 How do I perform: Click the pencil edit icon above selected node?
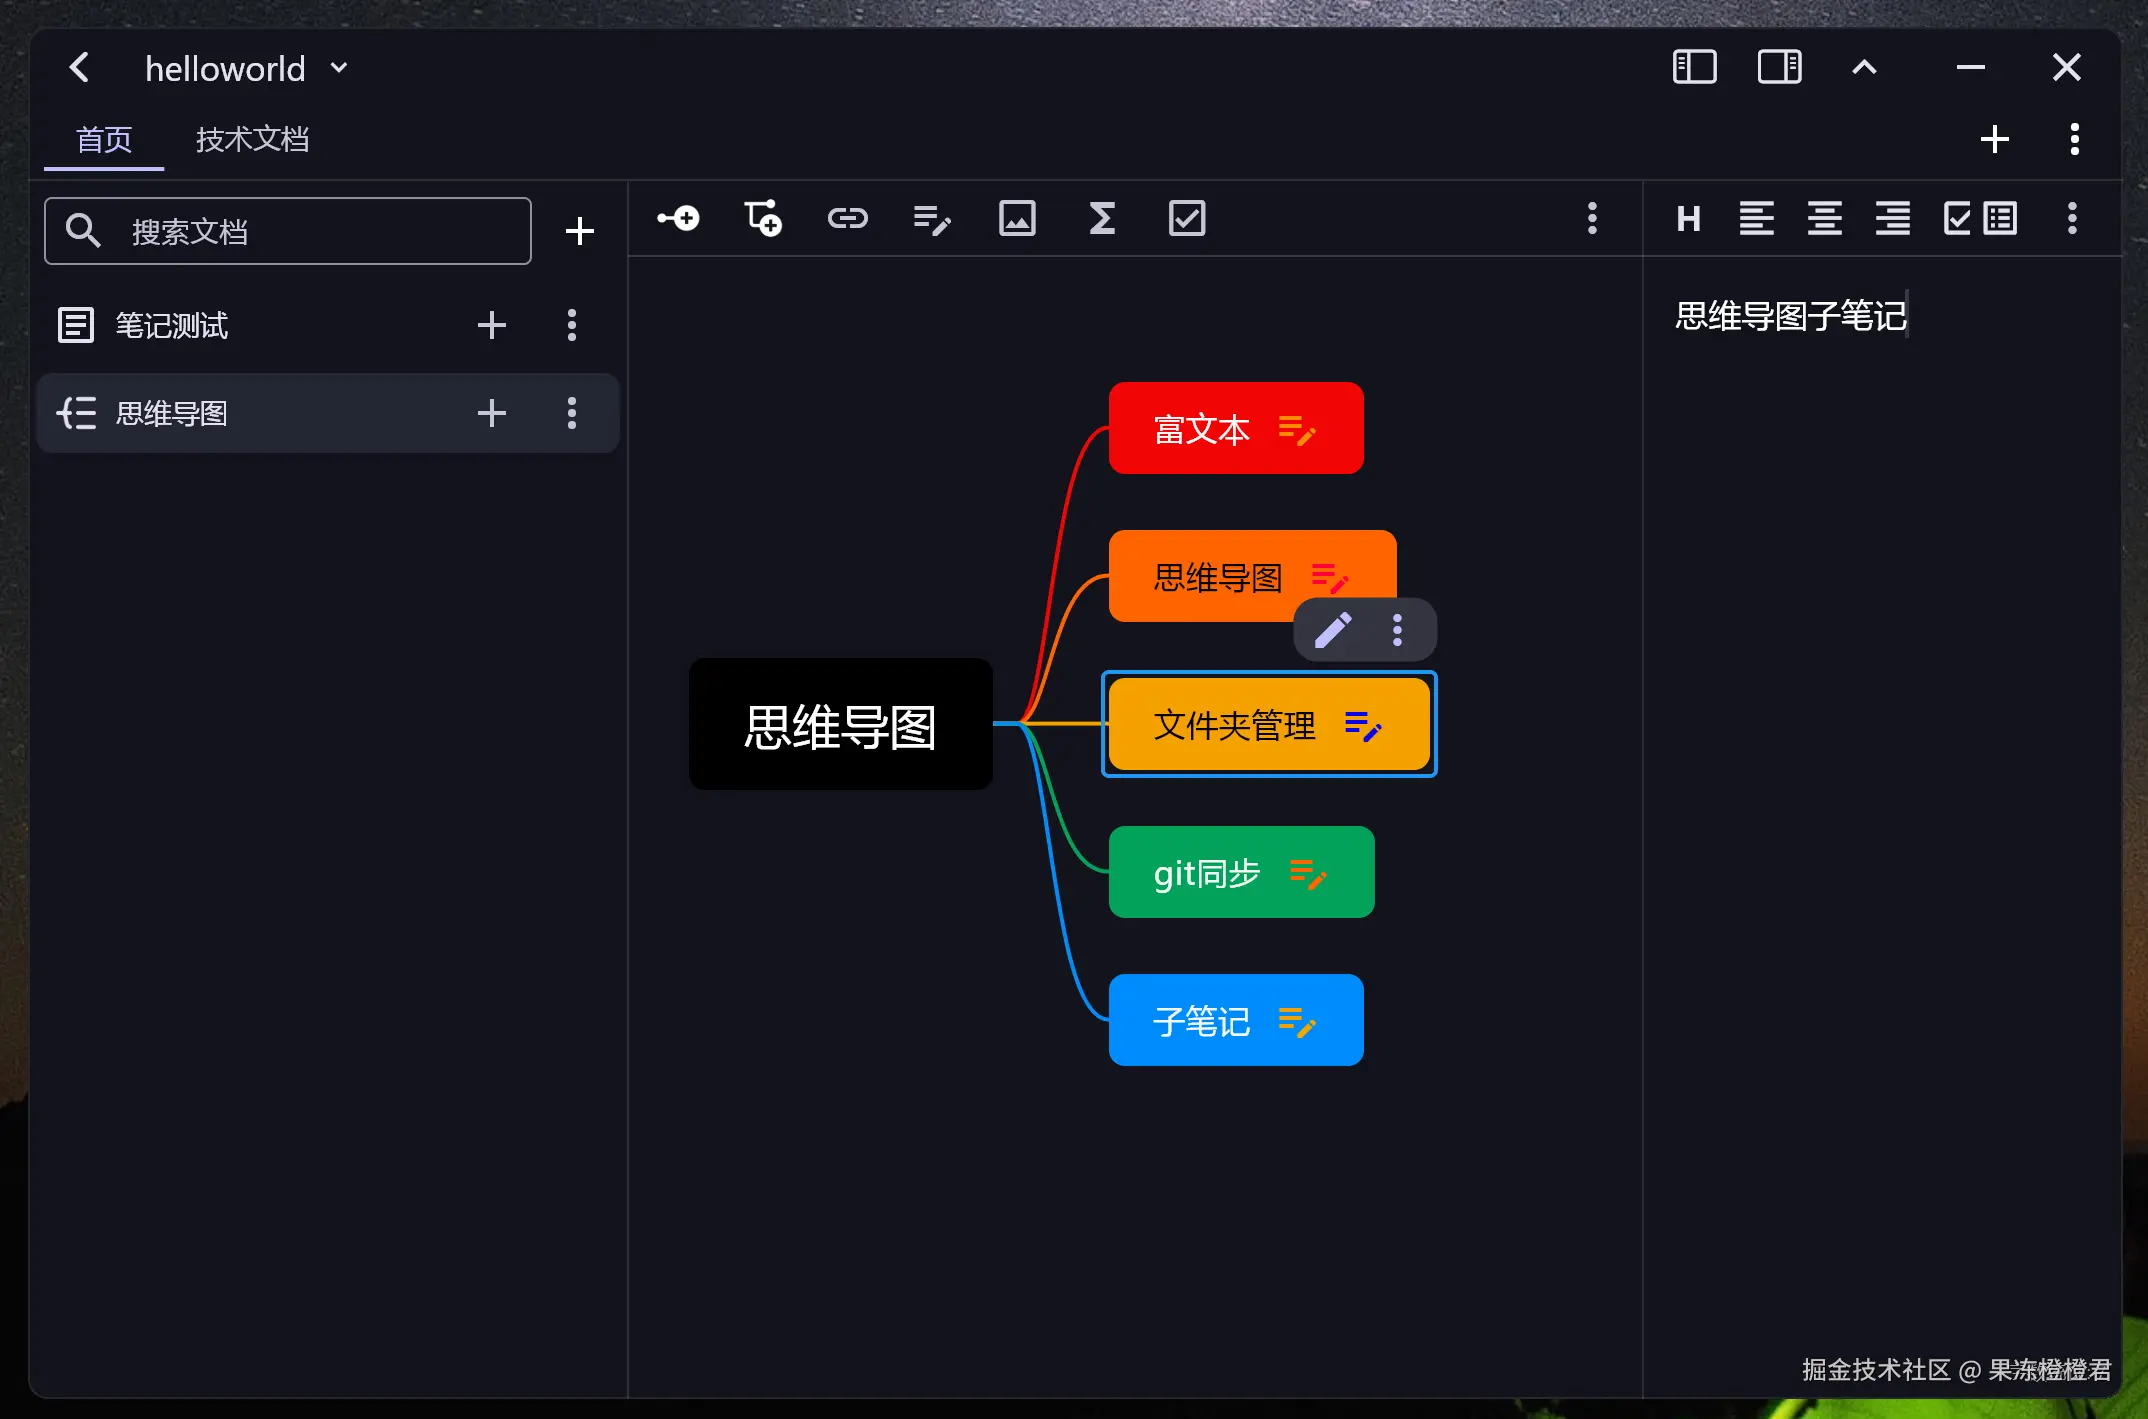tap(1333, 630)
